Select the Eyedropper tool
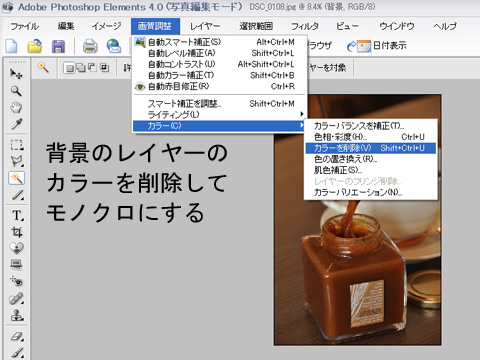This screenshot has height=360, width=480. 16,124
